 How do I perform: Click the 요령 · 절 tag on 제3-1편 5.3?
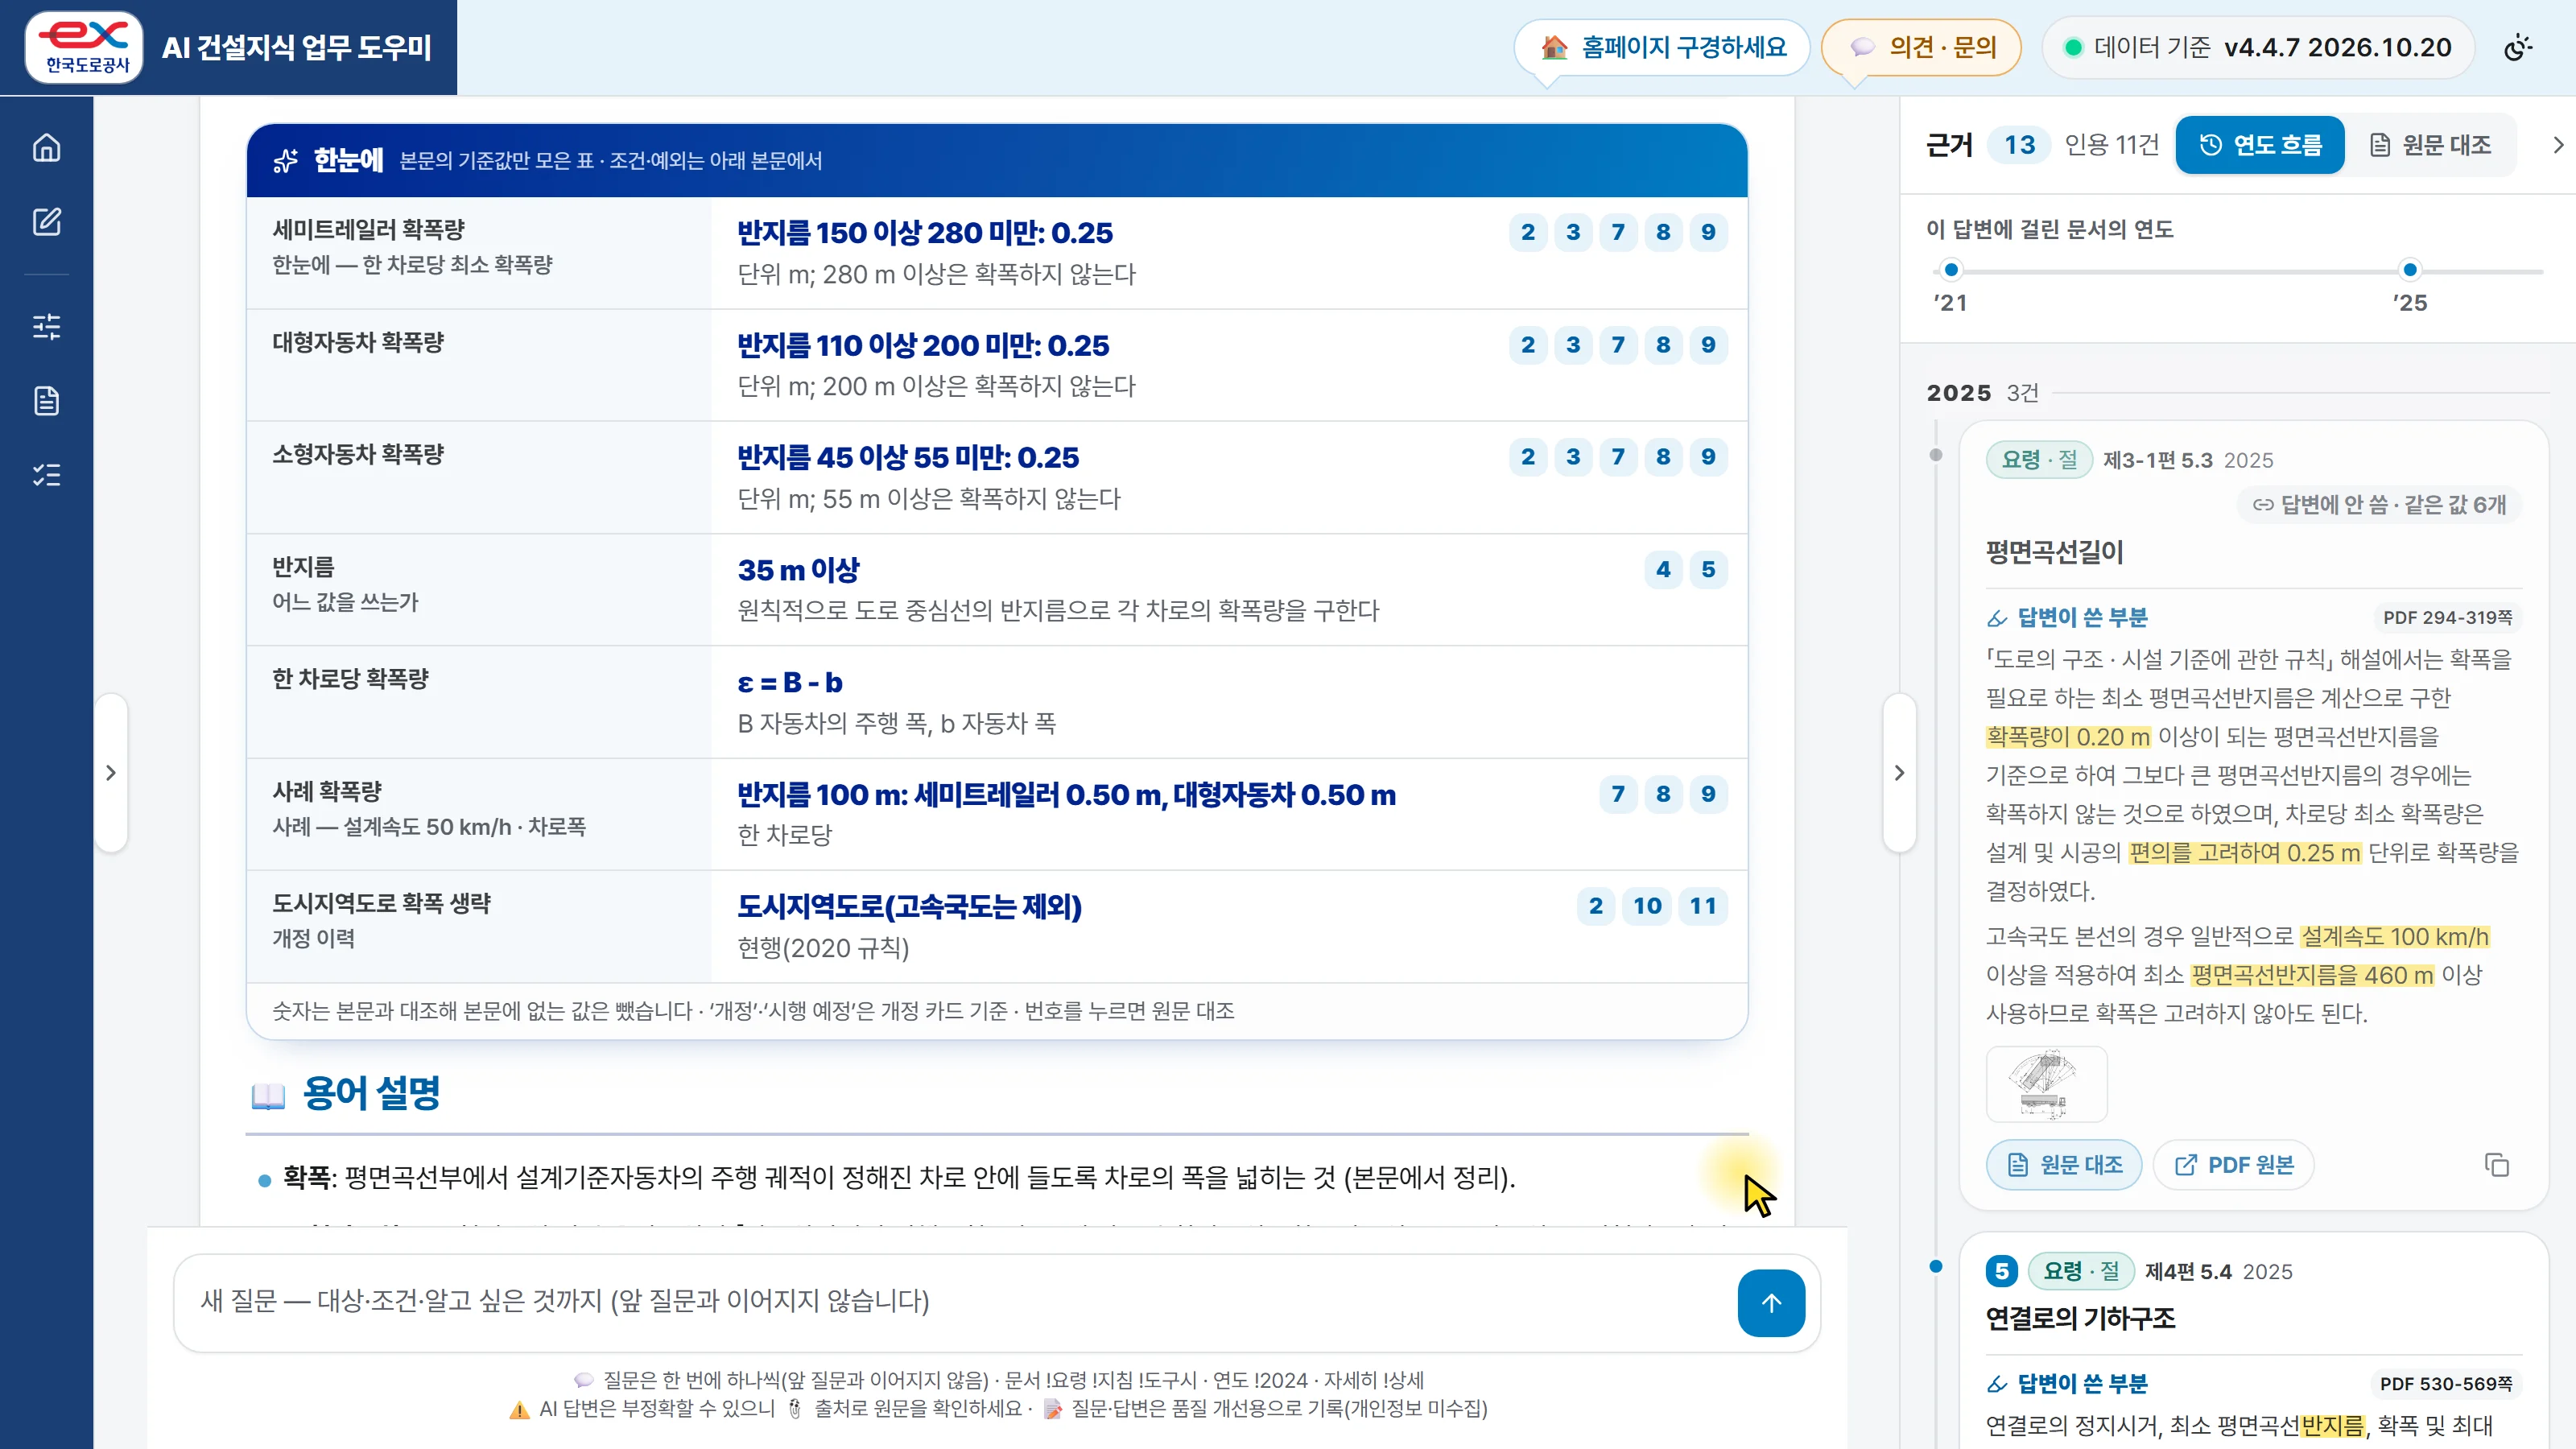[2039, 460]
